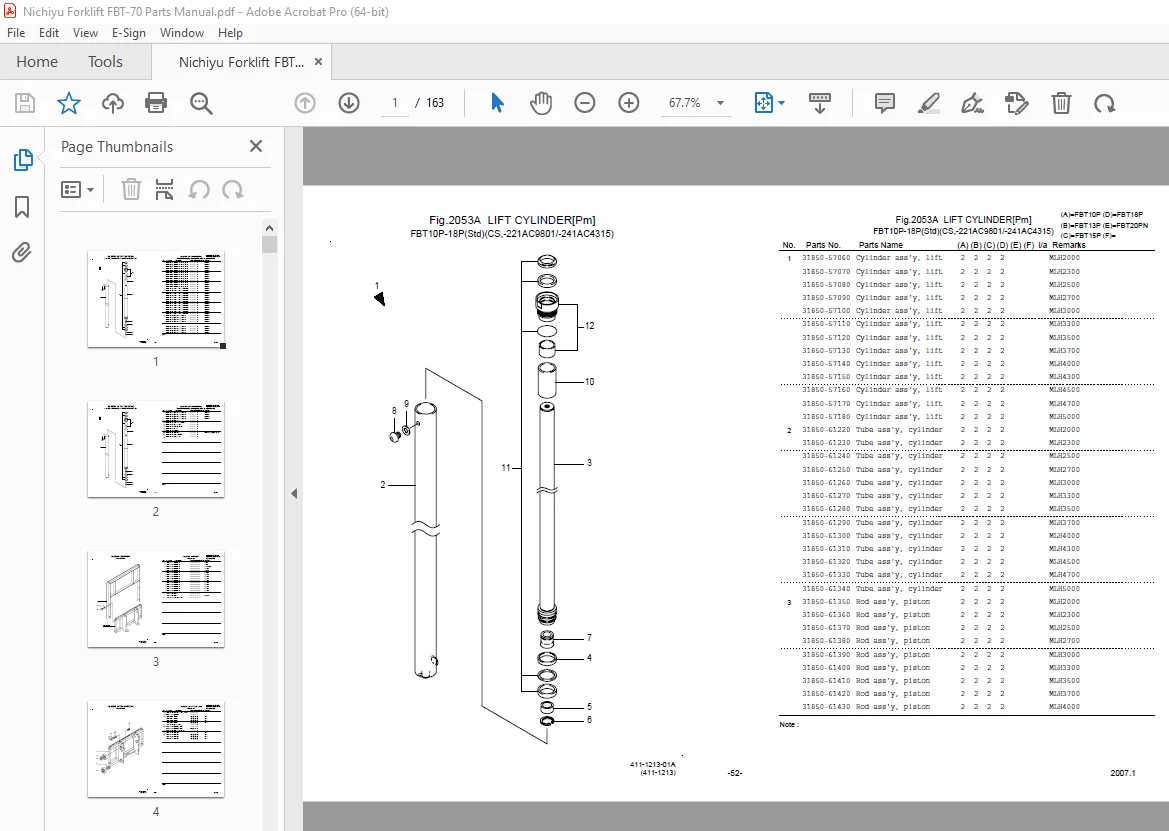Go to previous page arrow
Viewport: 1169px width, 831px height.
tap(305, 103)
